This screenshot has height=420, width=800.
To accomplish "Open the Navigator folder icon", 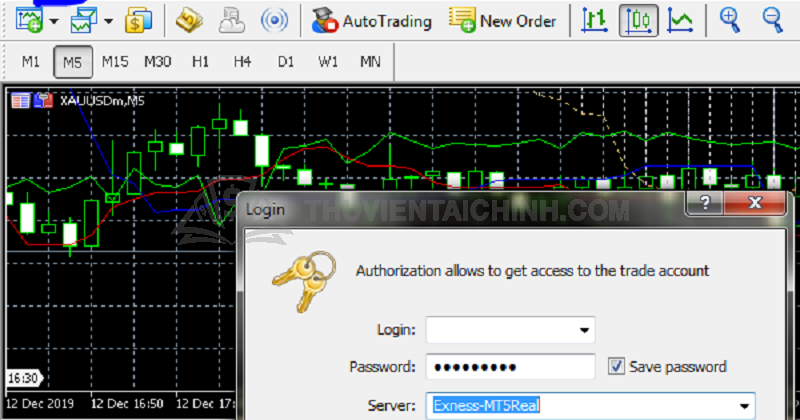I will (189, 21).
